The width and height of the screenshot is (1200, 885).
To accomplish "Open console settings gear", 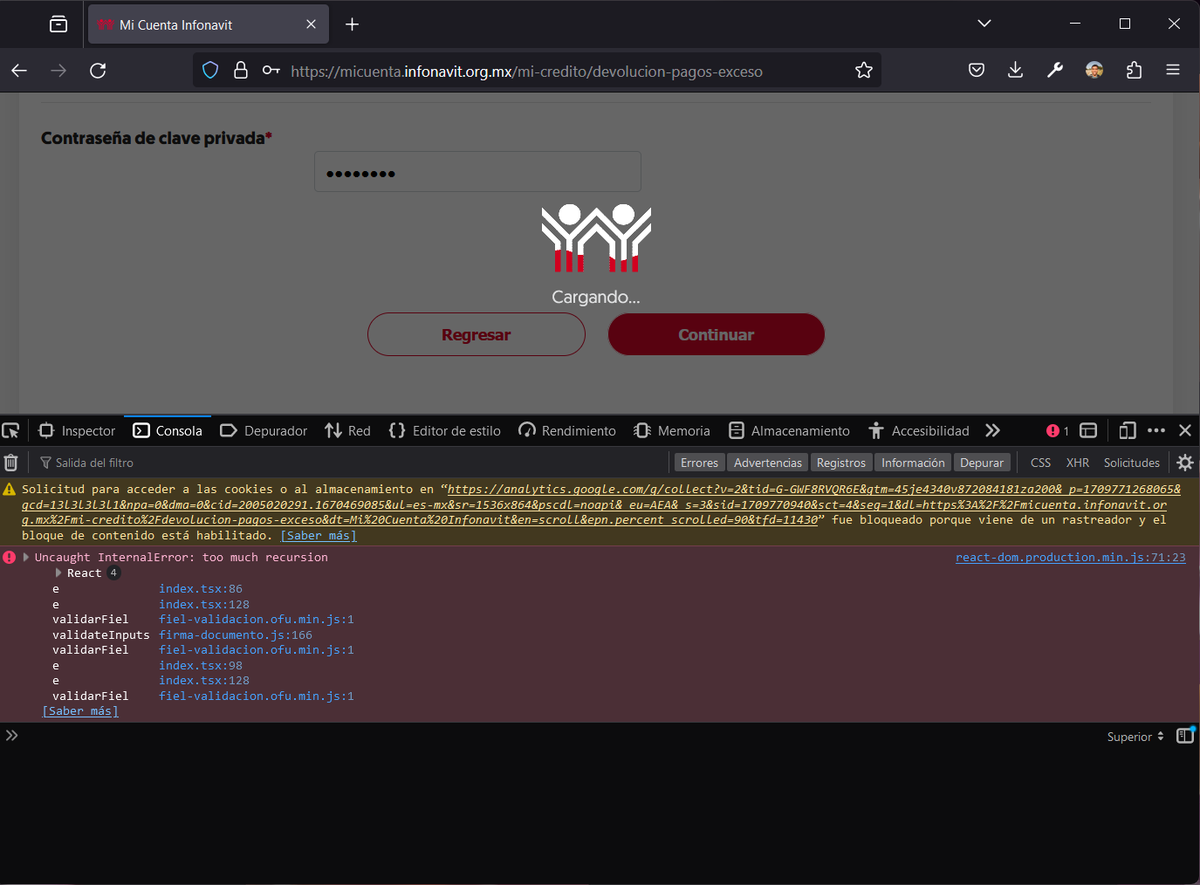I will tap(1185, 463).
